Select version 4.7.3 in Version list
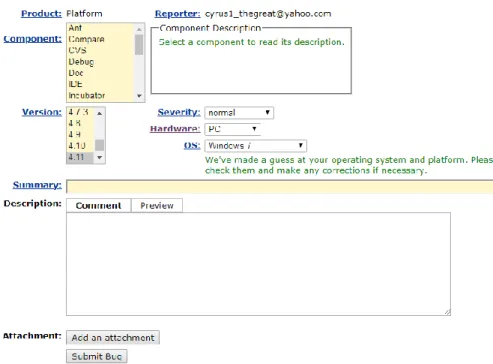 80,112
